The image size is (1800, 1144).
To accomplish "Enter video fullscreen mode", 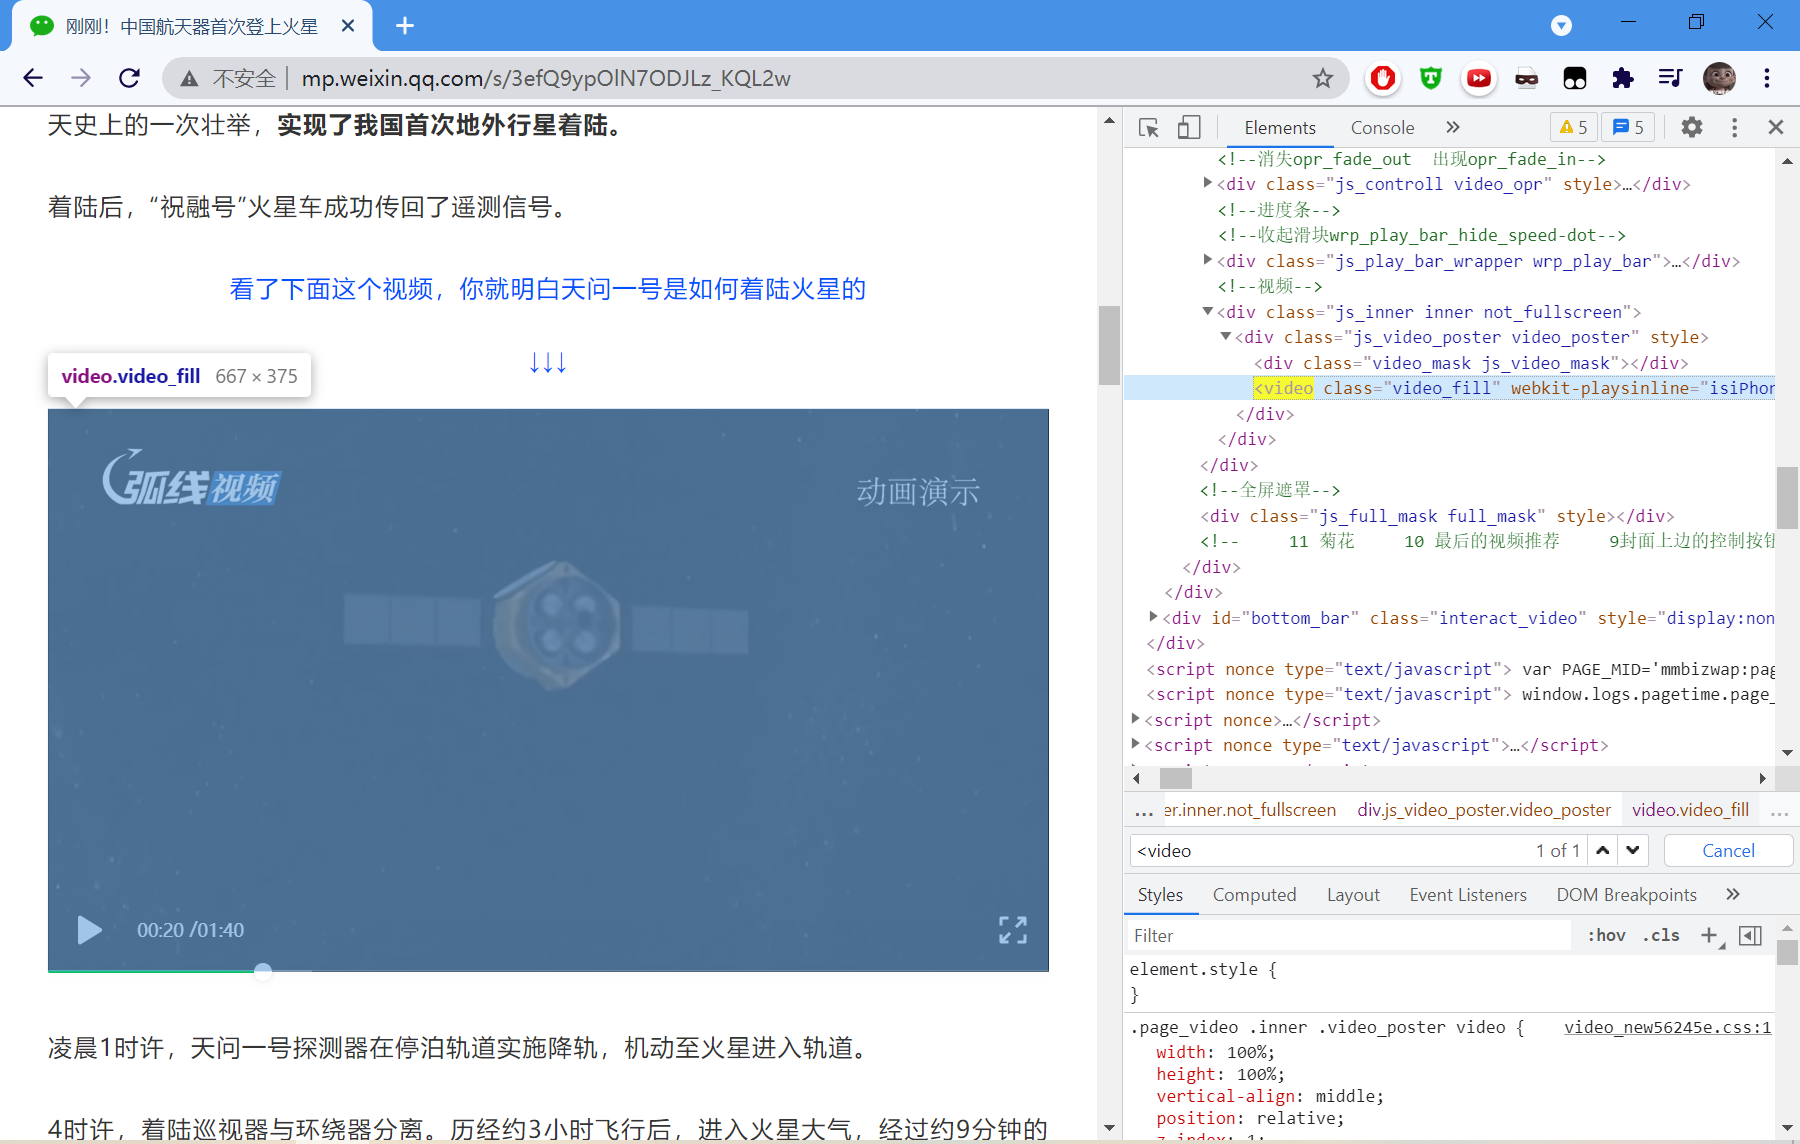I will 1013,930.
